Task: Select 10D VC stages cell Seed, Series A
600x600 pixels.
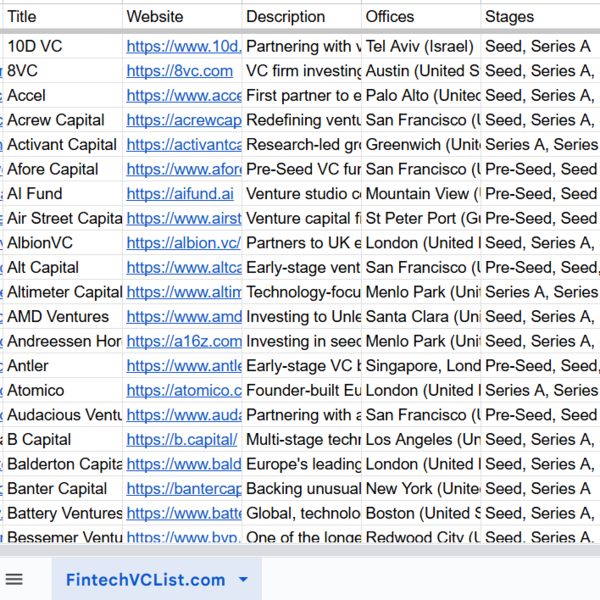Action: click(x=540, y=46)
